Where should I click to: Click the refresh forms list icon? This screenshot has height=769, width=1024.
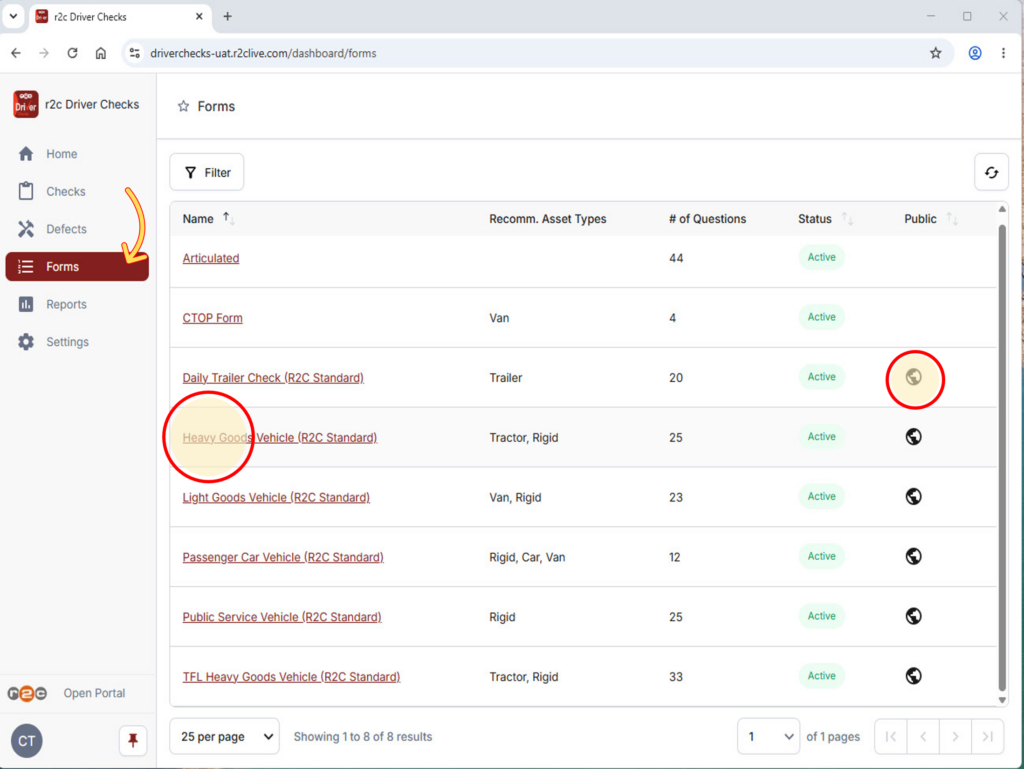point(991,172)
